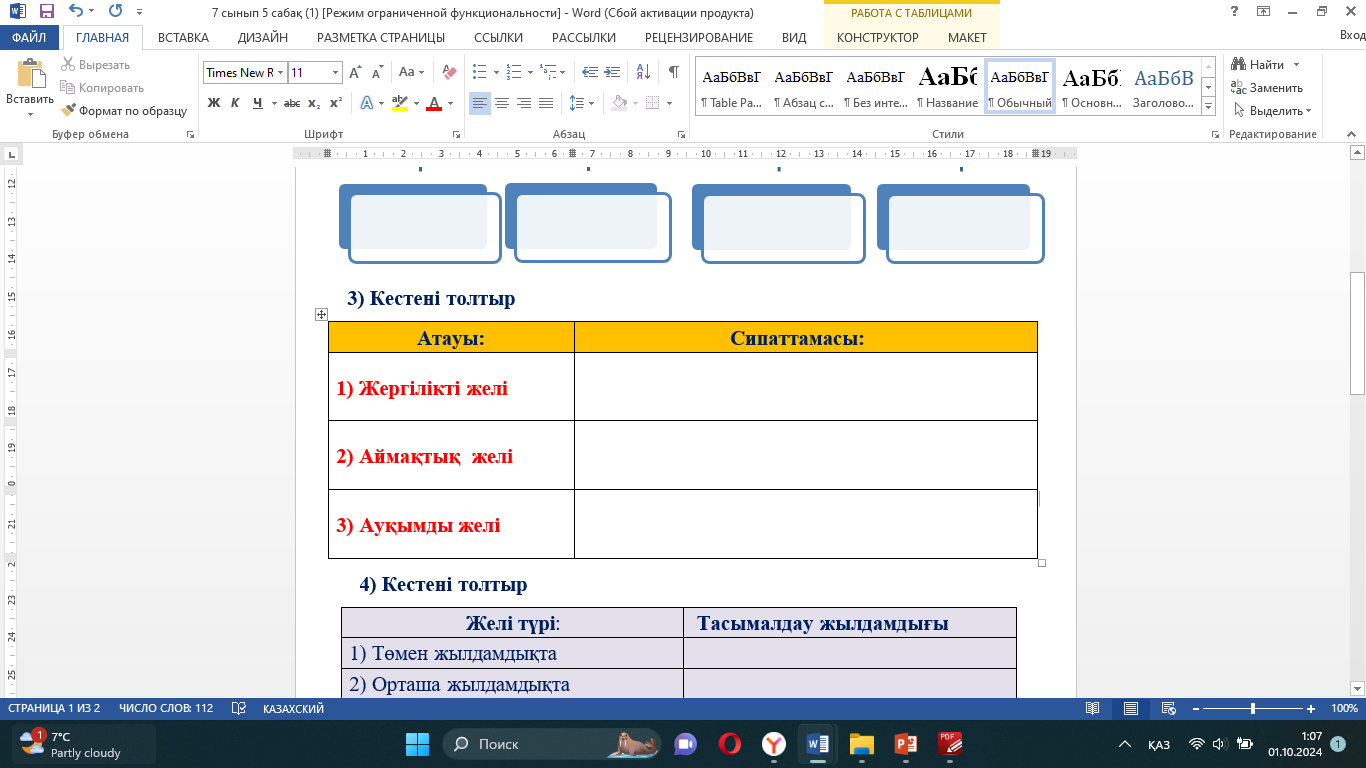Open the font size dropdown showing 11
This screenshot has height=768, width=1366.
pyautogui.click(x=335, y=73)
